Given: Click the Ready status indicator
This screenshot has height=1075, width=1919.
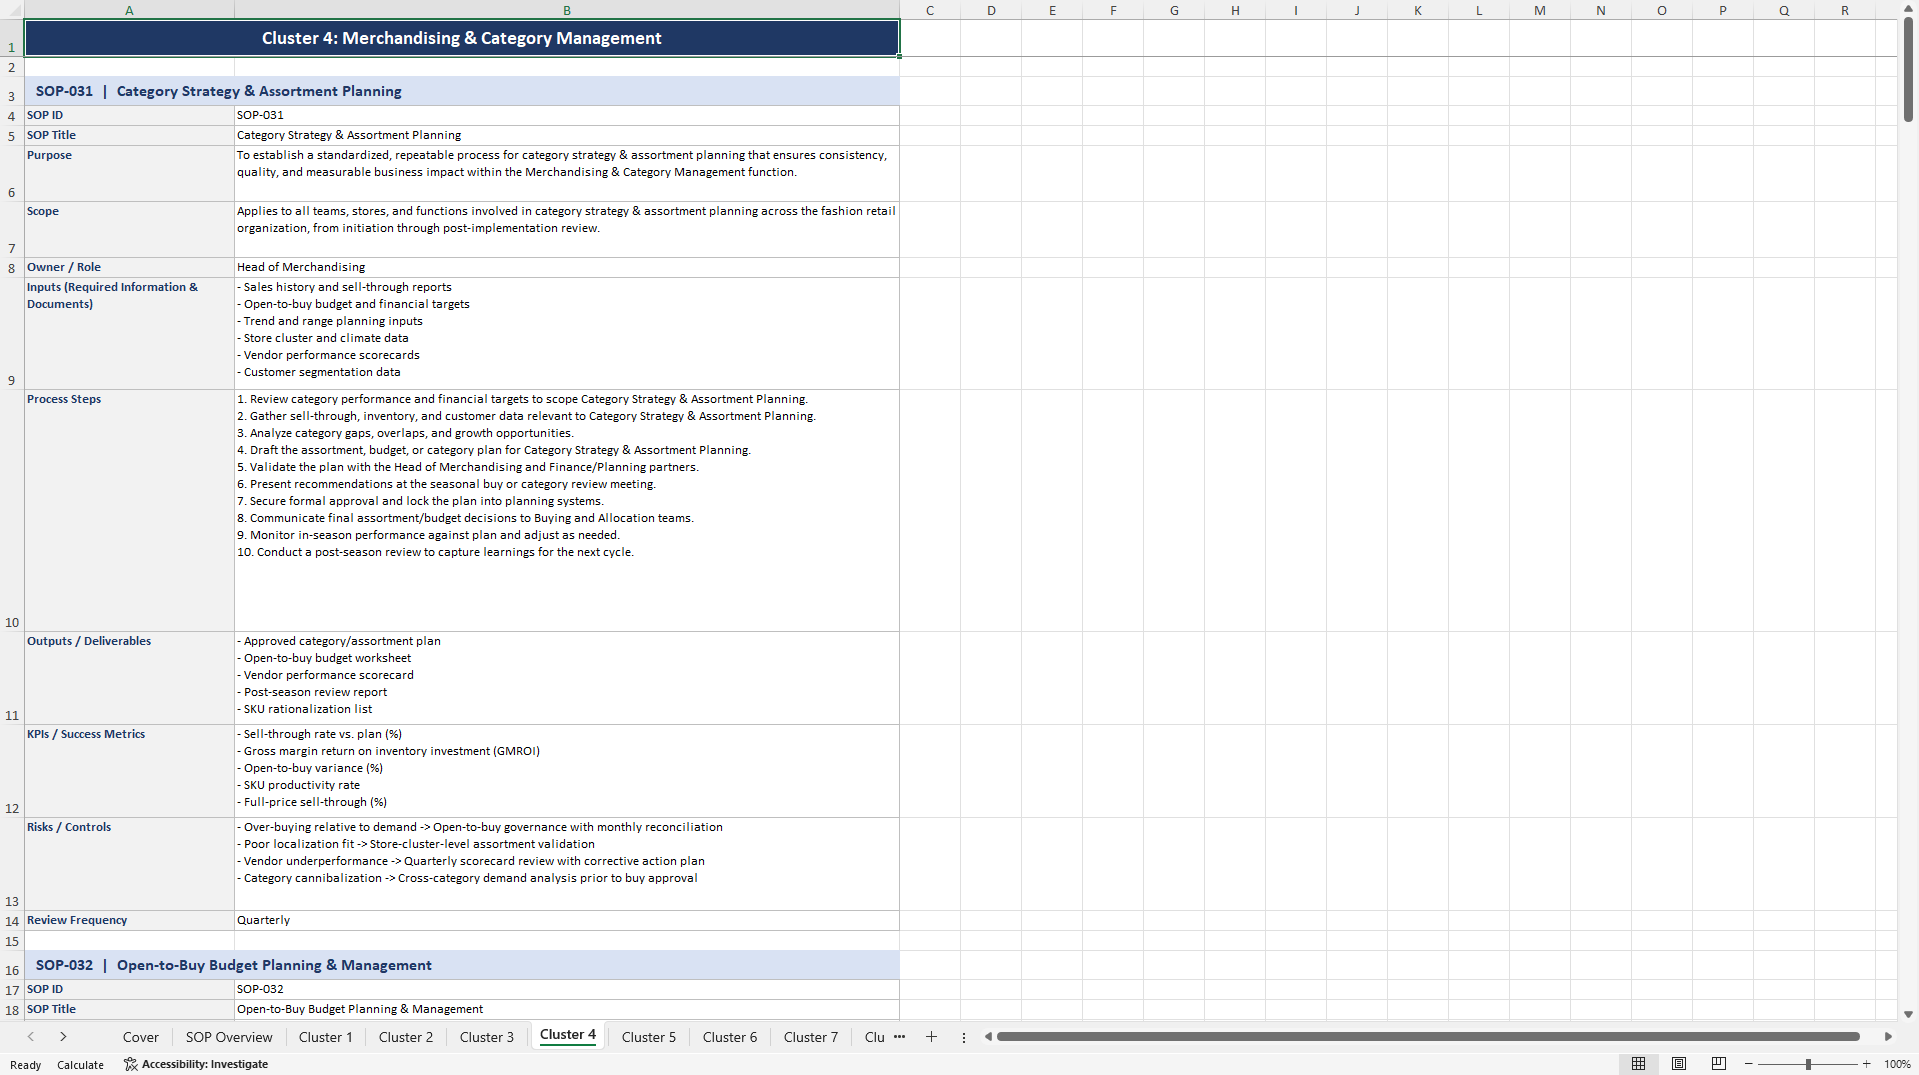Looking at the screenshot, I should point(26,1065).
